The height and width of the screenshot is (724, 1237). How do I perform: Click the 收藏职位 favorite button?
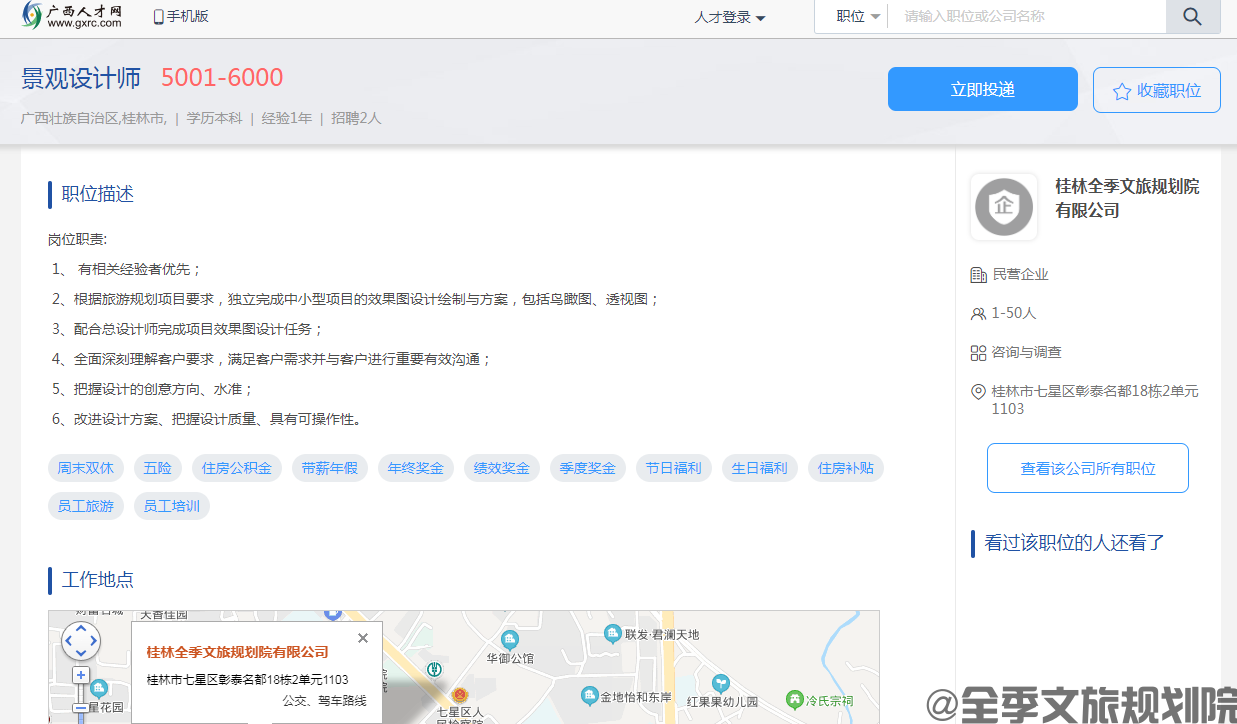[x=1157, y=90]
